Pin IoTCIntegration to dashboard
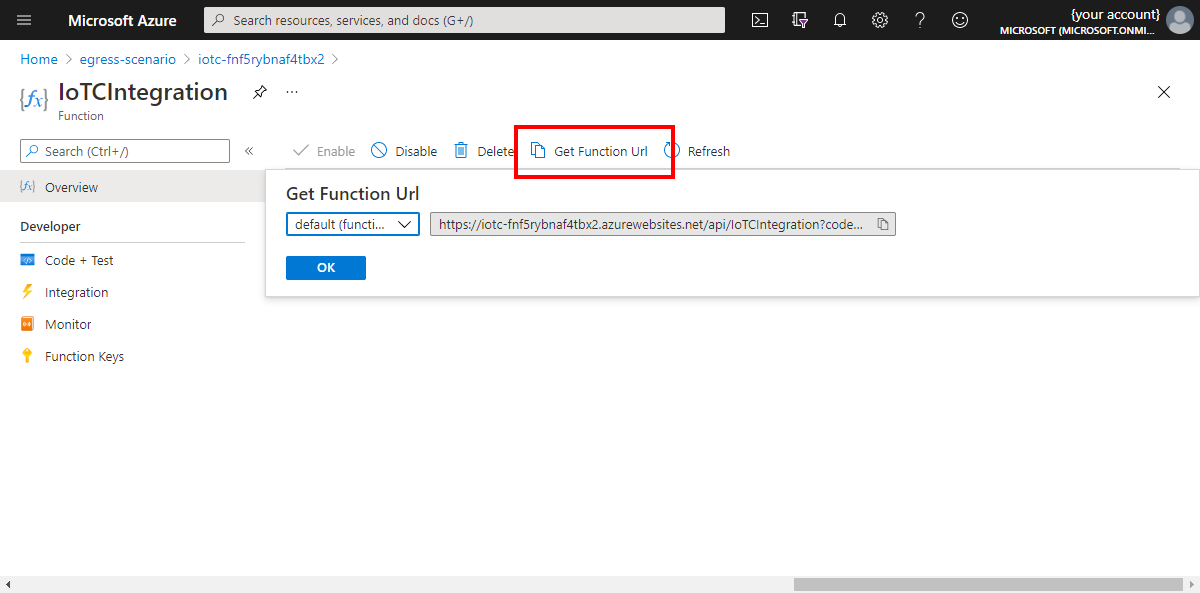 click(259, 91)
